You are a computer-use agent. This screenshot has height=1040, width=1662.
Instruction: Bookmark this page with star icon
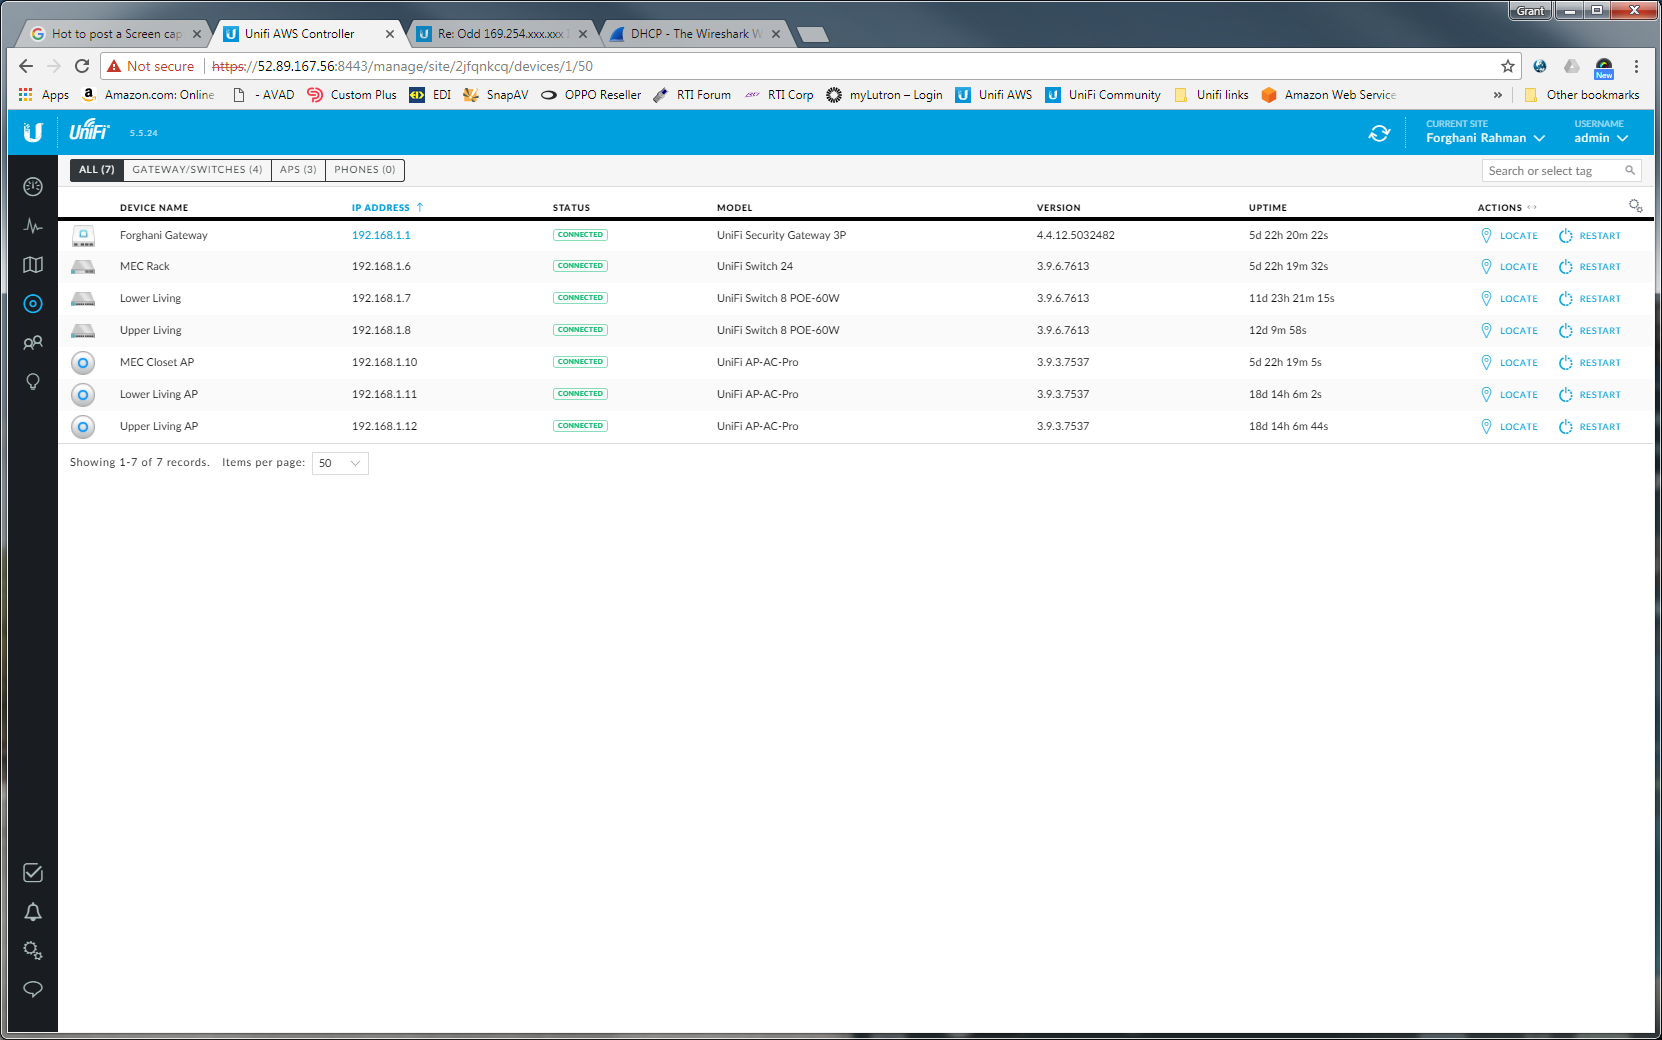click(x=1508, y=66)
